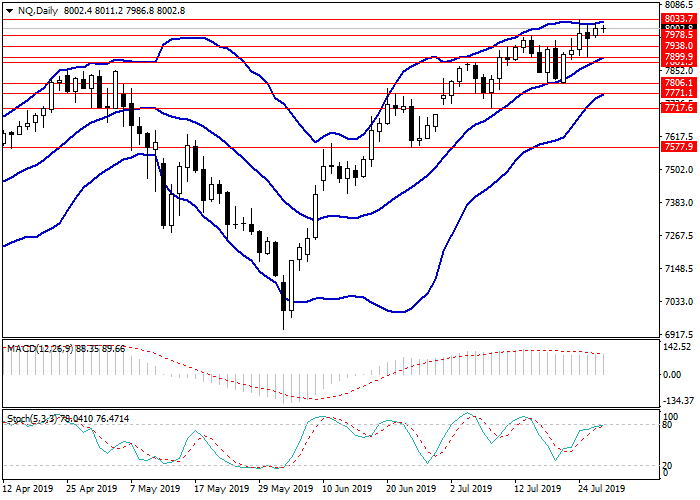Click the 7717.6 red price label
Screen dimensions: 700x500
679,108
